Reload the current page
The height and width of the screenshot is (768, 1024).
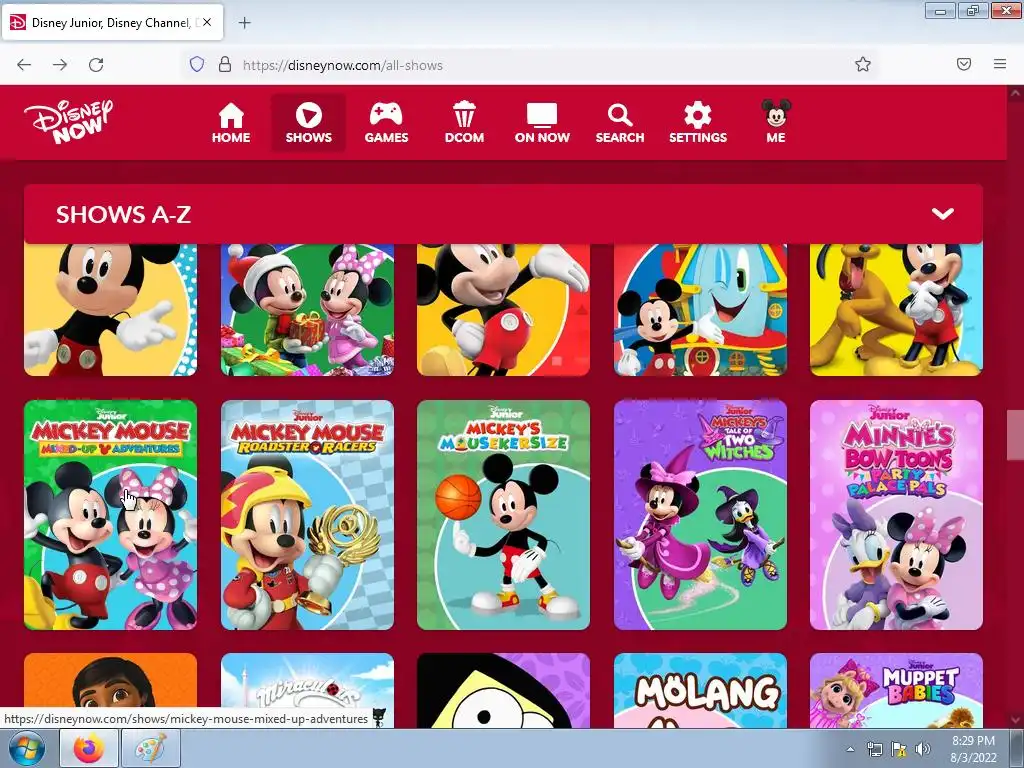click(96, 64)
